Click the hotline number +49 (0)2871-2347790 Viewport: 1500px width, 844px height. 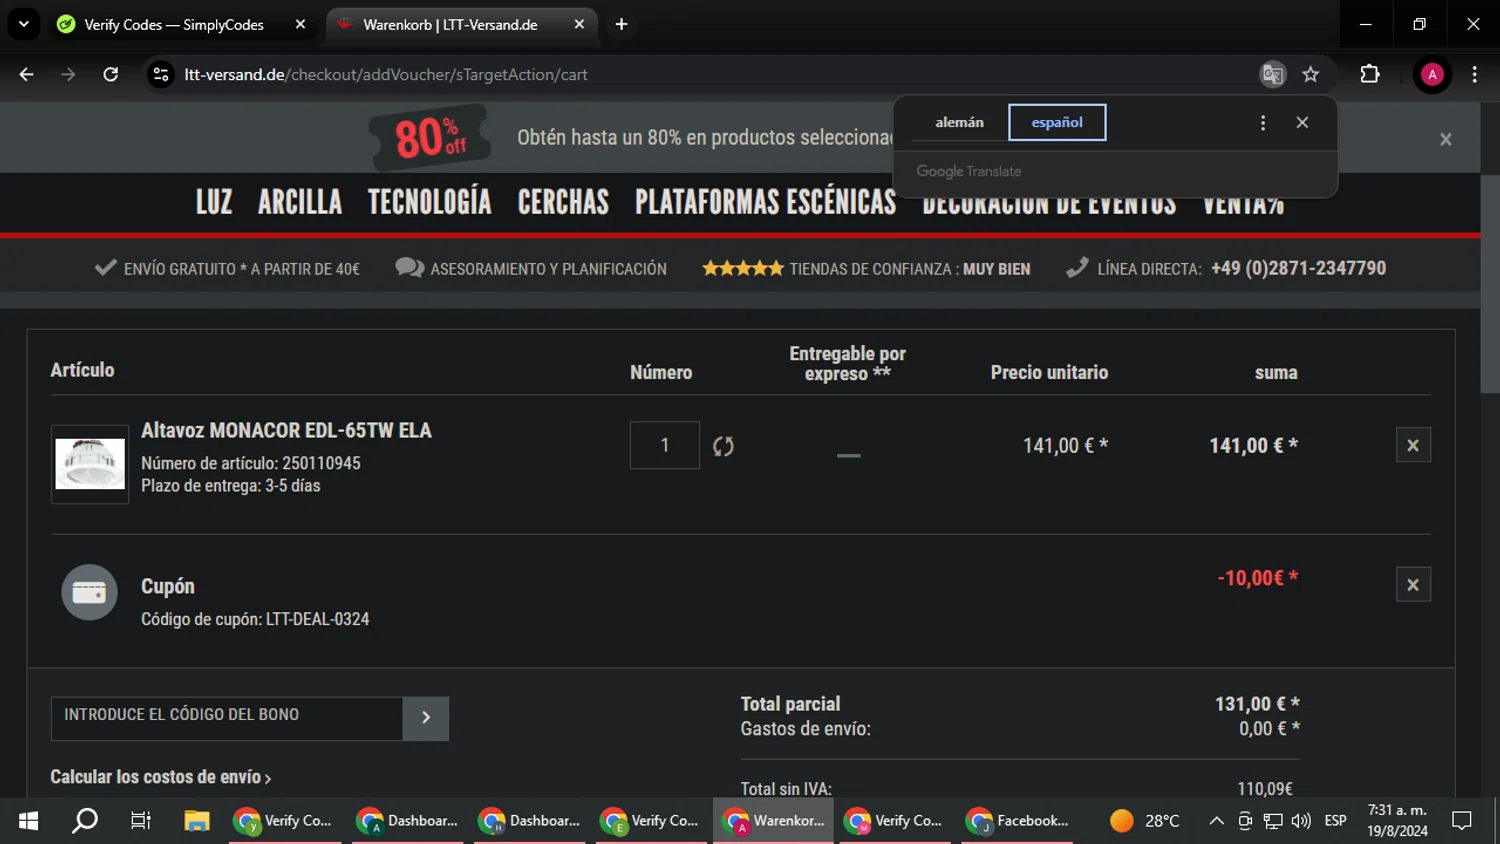pos(1298,268)
